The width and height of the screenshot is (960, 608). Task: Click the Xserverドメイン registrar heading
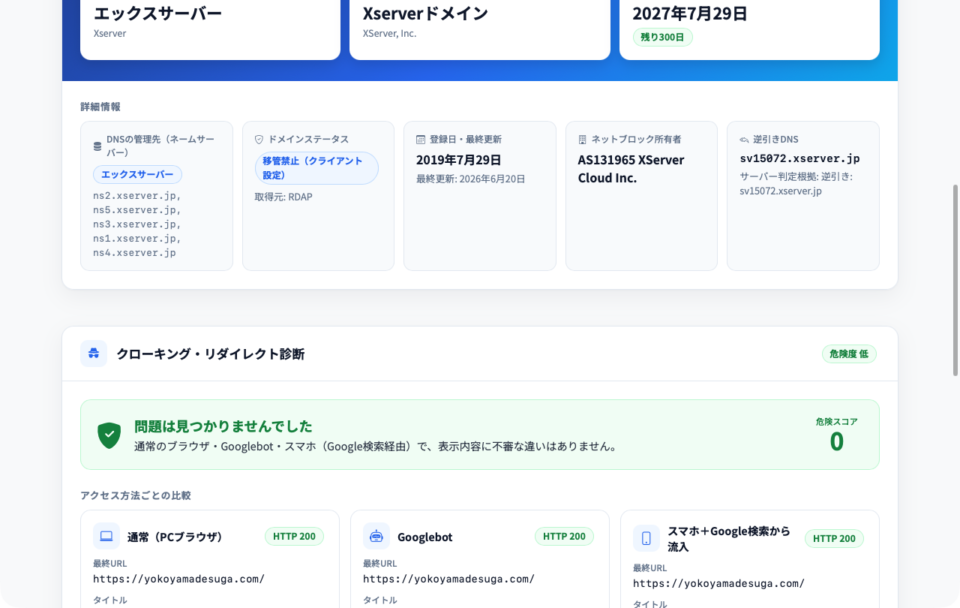(x=425, y=13)
